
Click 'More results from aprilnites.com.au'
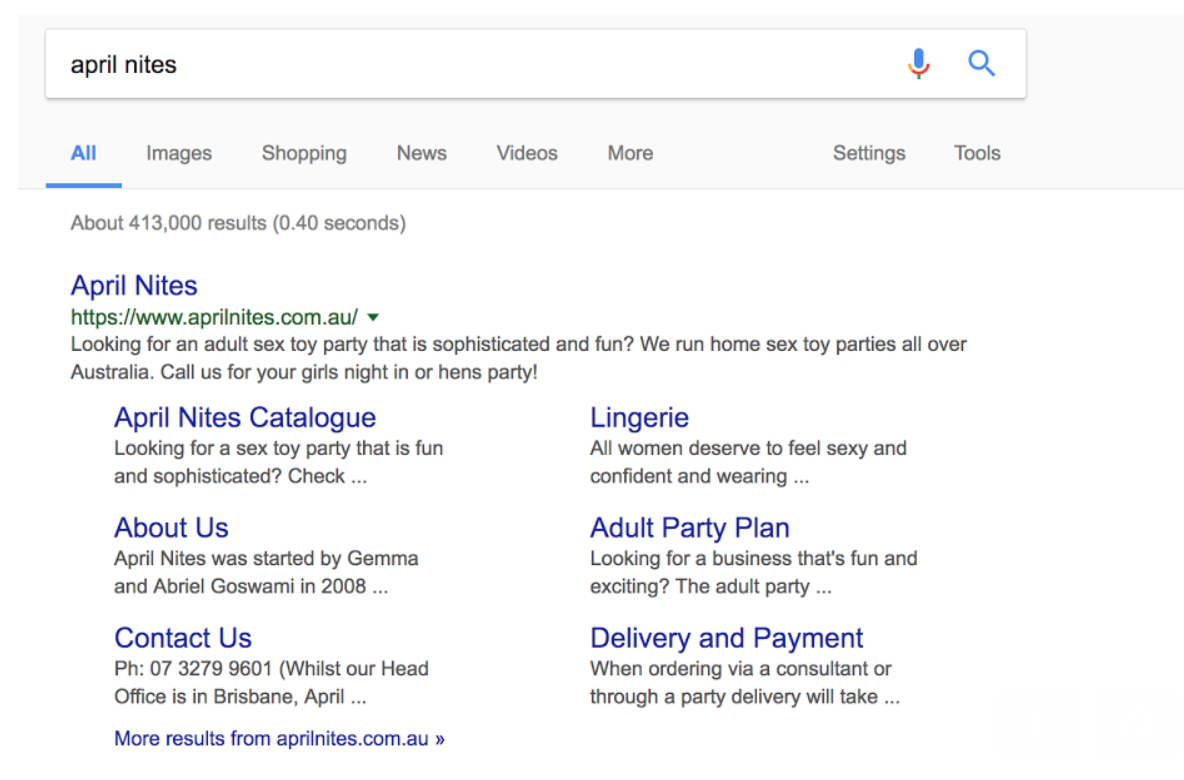tap(279, 738)
